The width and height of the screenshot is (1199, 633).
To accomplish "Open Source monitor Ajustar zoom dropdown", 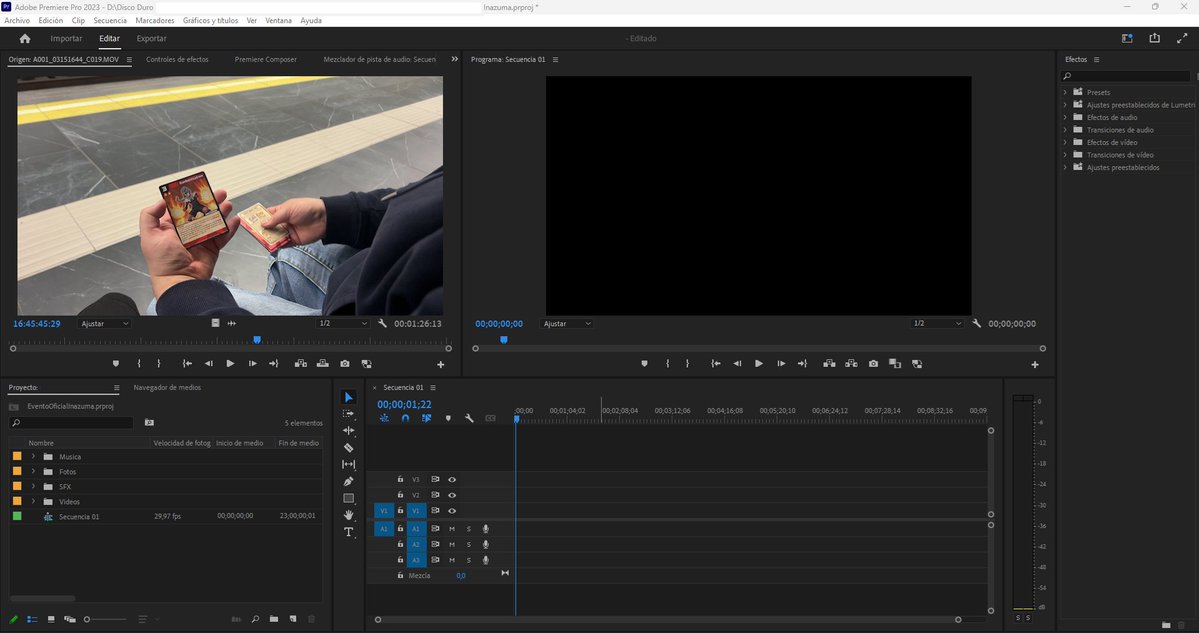I will [106, 323].
